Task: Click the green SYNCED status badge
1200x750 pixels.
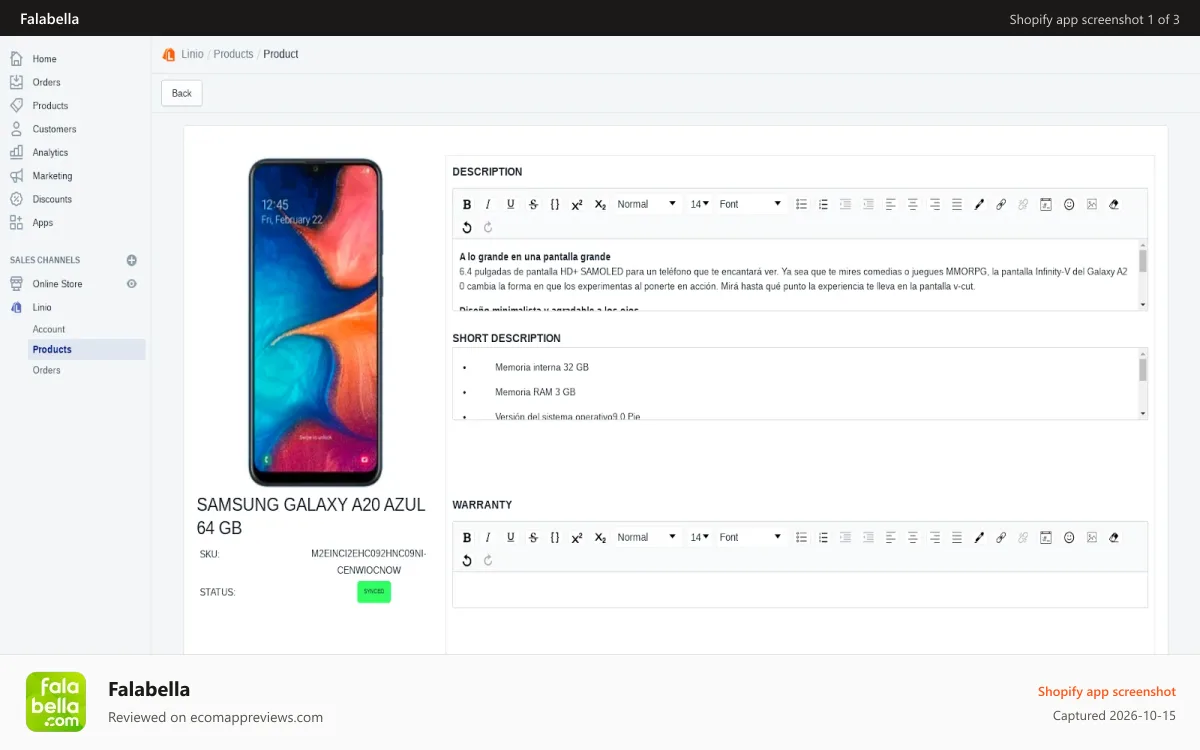Action: tap(374, 591)
